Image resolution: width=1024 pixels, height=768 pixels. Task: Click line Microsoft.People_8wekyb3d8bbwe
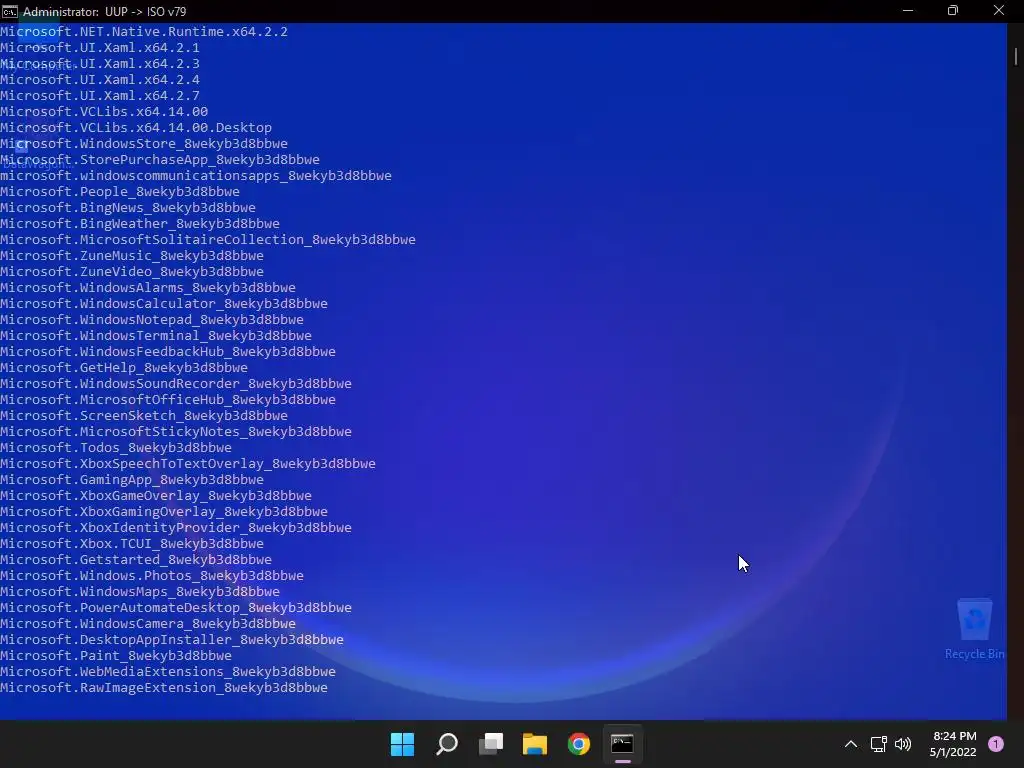coord(120,191)
